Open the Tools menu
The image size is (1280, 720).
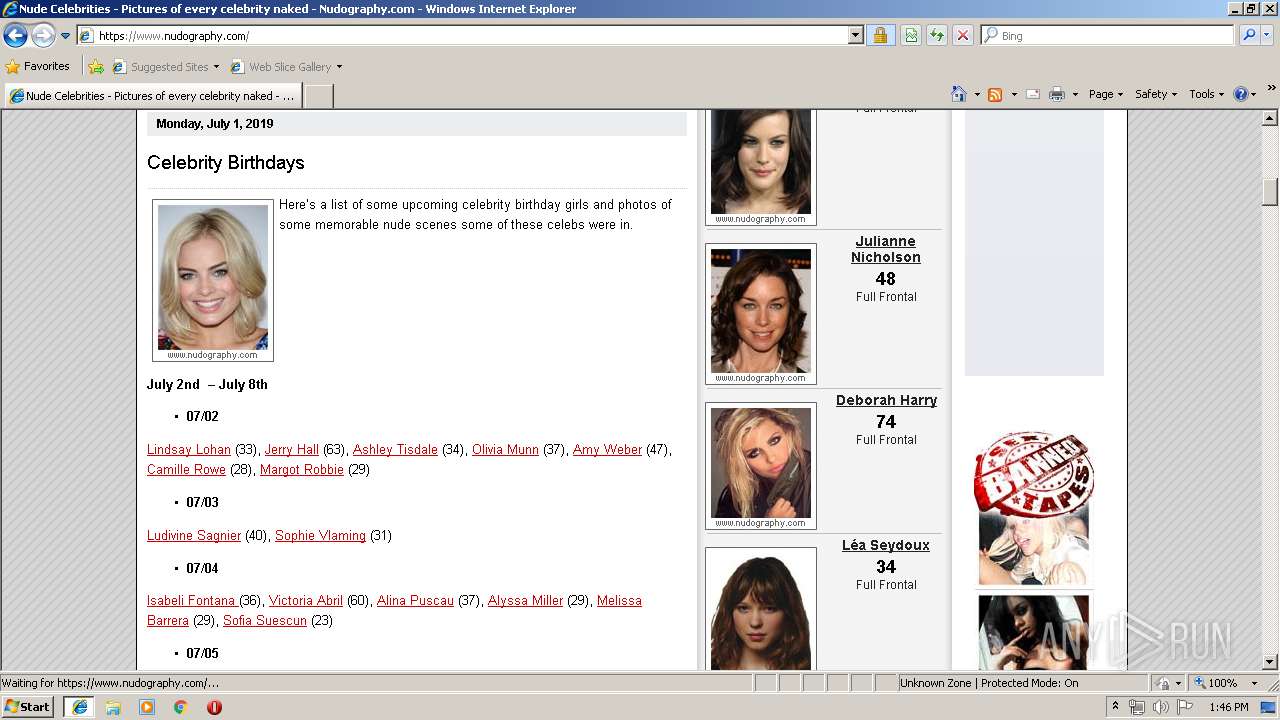pyautogui.click(x=1207, y=94)
